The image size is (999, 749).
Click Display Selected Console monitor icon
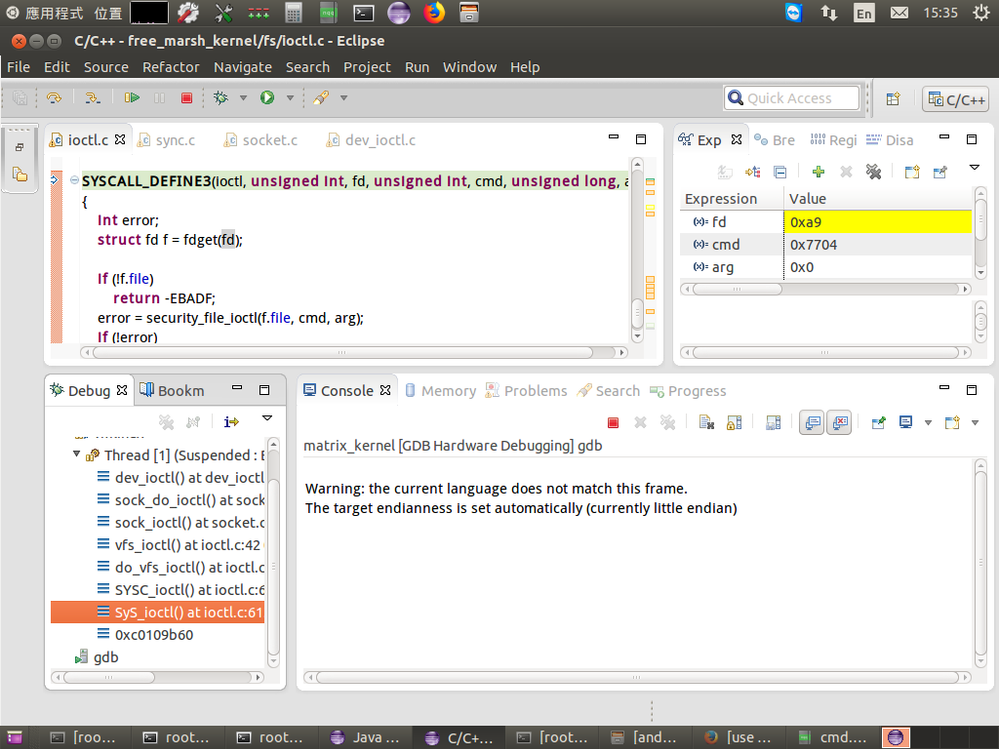tap(905, 422)
